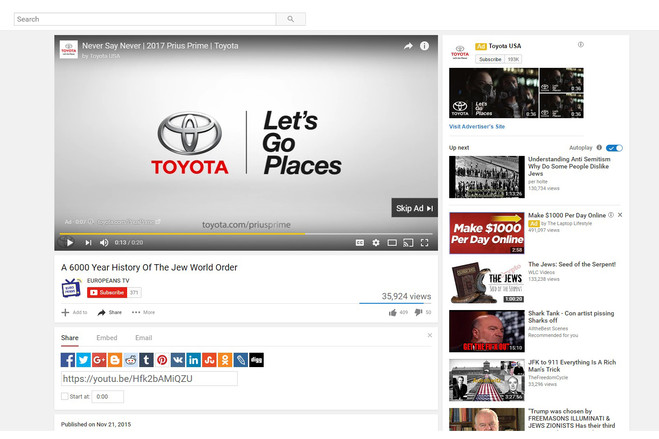This screenshot has height=439, width=659.
Task: Open JFK to 911 Everything Is A Rich Man's Trick title
Action: (572, 365)
